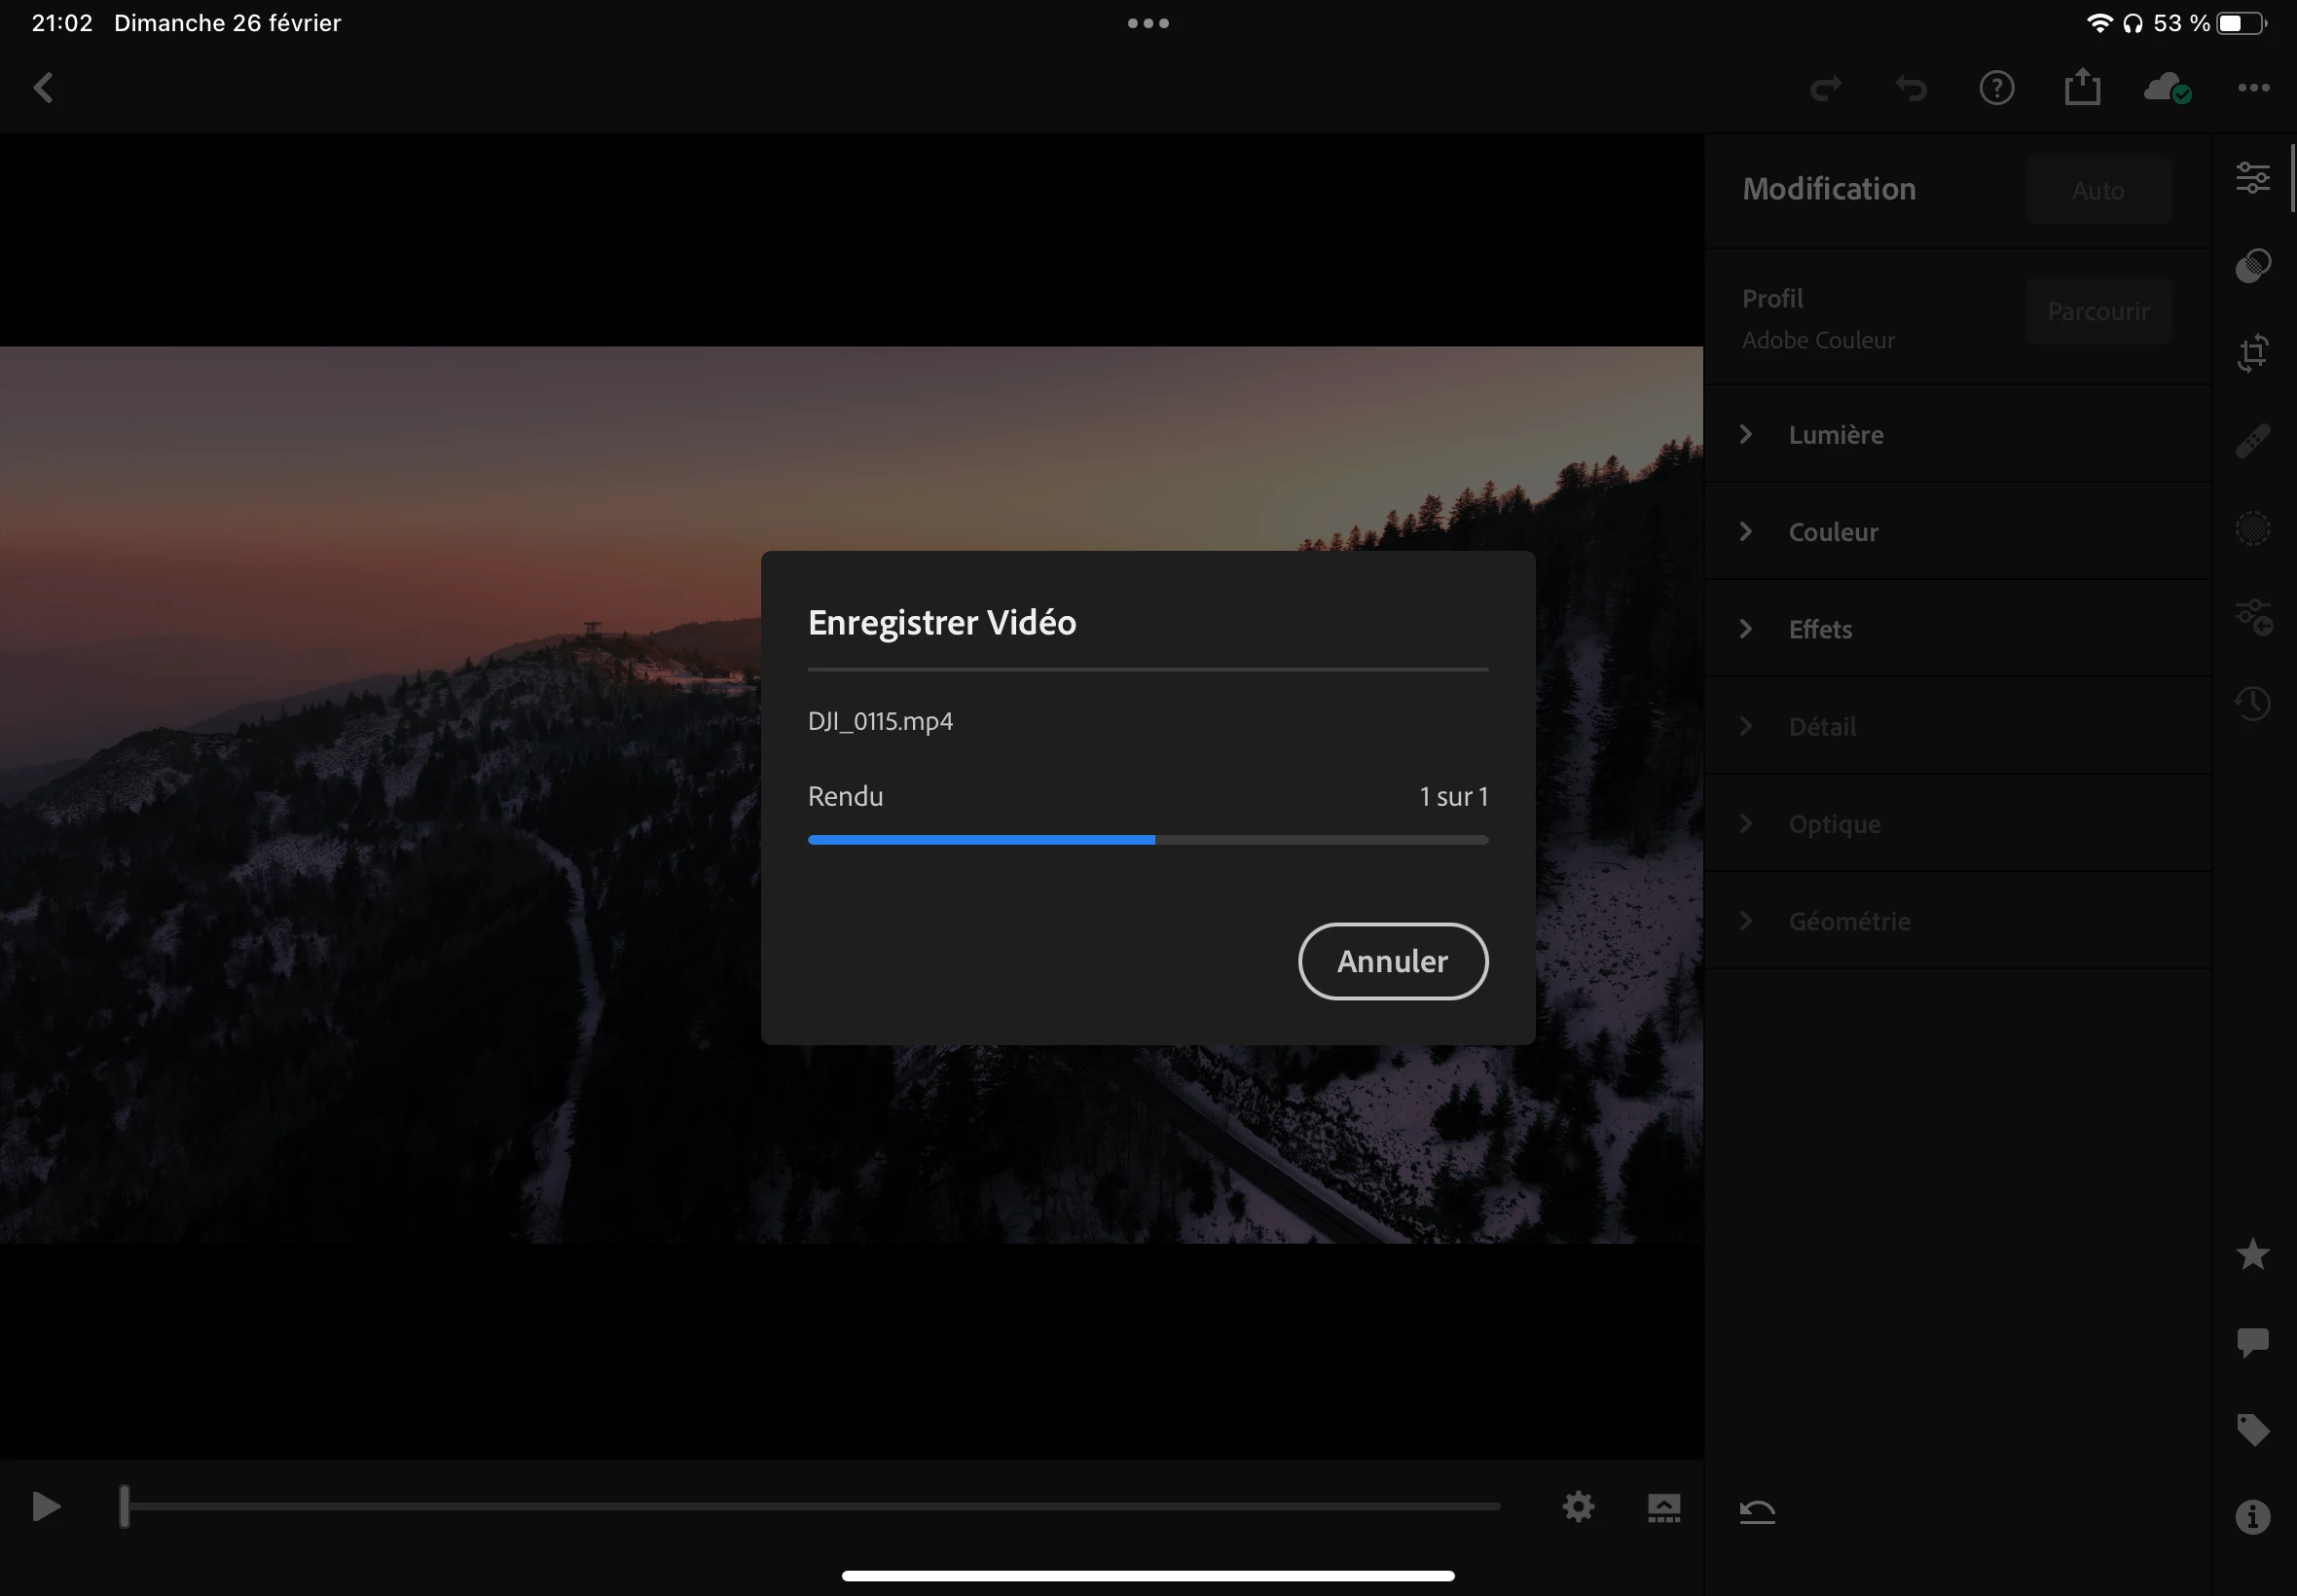Expand the Couleur section
Viewport: 2297px width, 1596px height.
pyautogui.click(x=1833, y=532)
